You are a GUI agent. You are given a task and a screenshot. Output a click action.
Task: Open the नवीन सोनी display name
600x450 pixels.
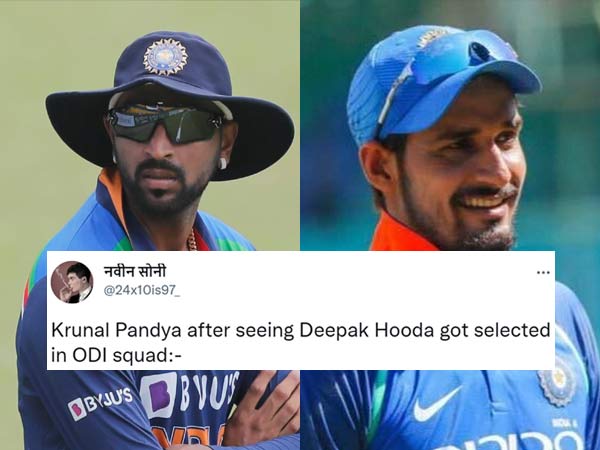point(135,272)
